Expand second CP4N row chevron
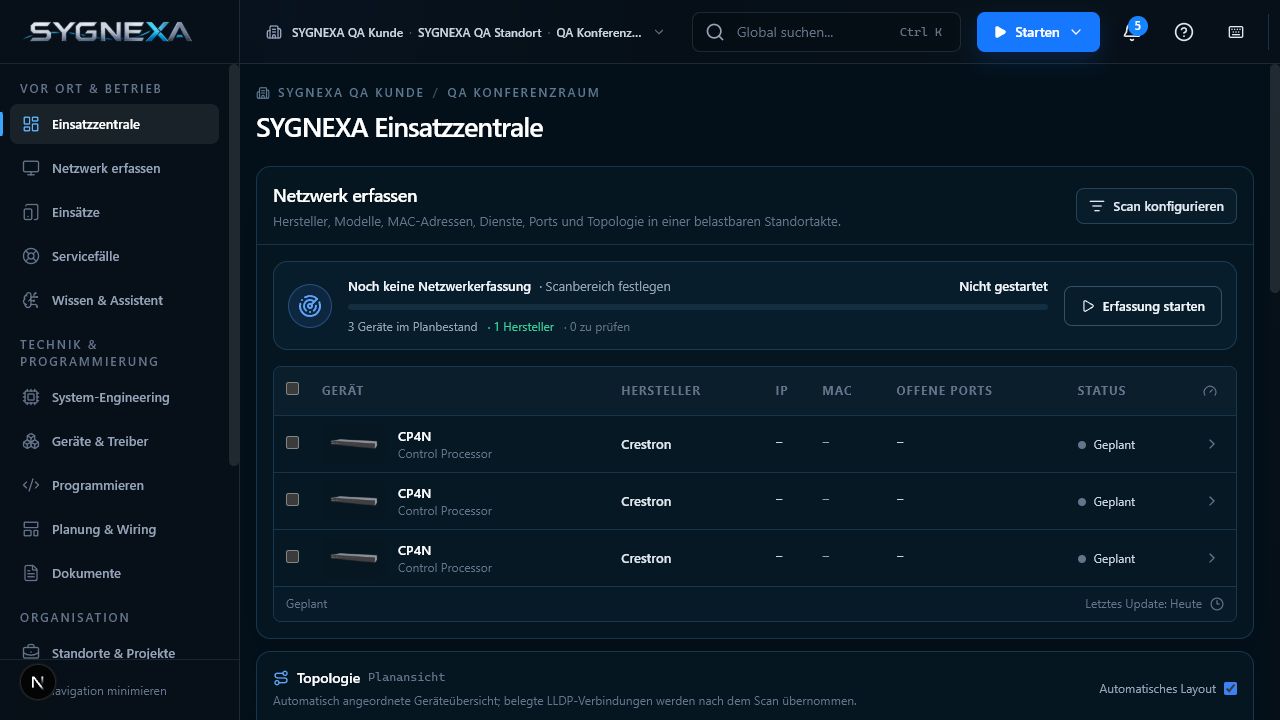1280x720 pixels. point(1212,501)
